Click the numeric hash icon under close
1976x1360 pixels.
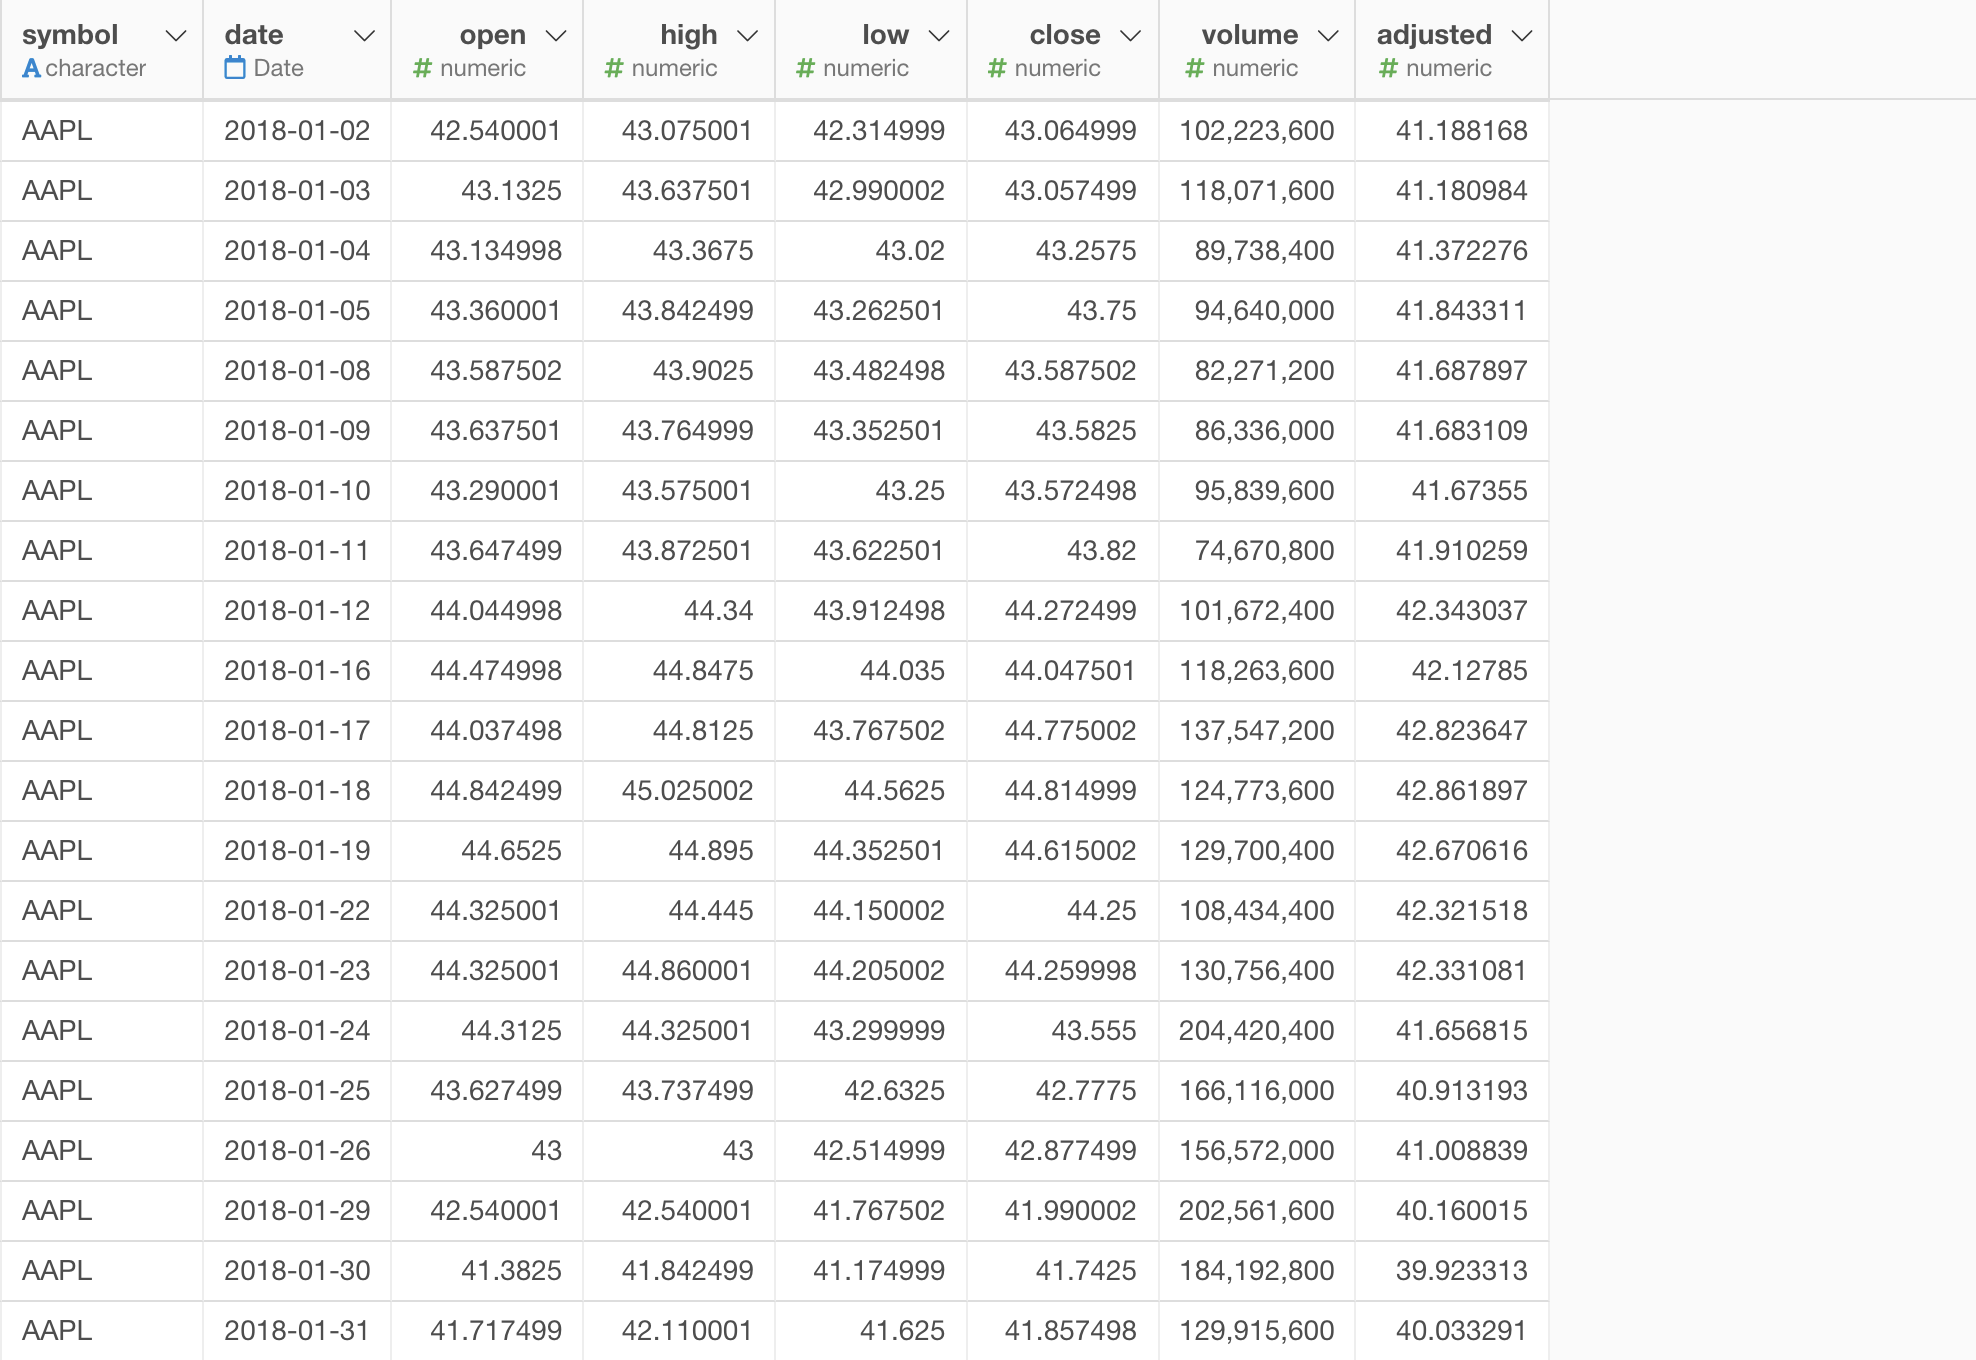pos(997,68)
